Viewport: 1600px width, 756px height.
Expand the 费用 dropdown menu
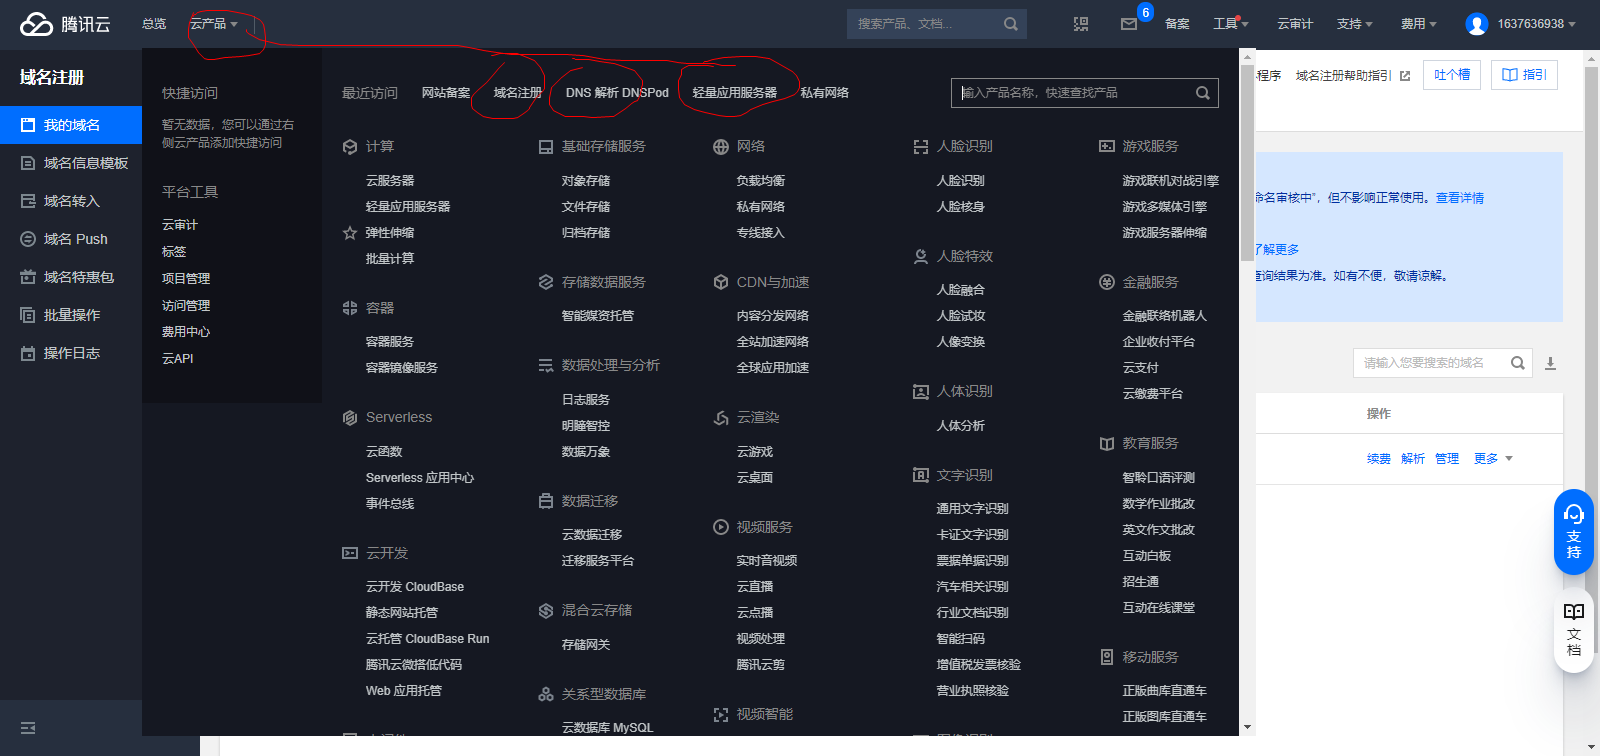tap(1419, 24)
